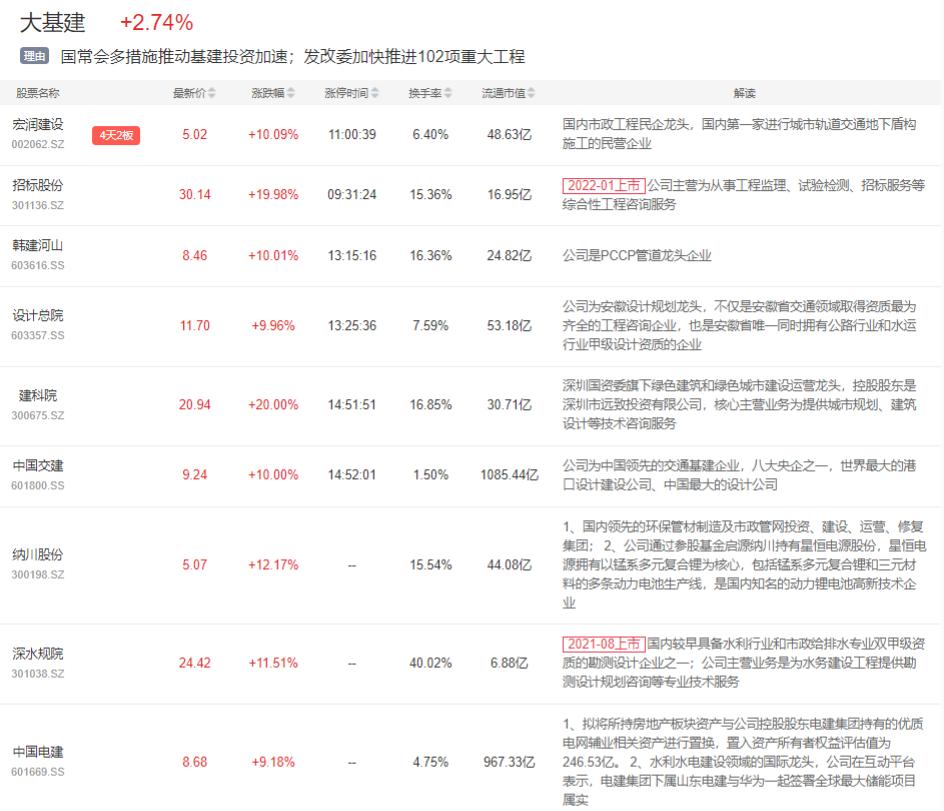Click 宏润建设 limit-up time 11:00:39
Viewport: 944px width, 811px height.
(x=352, y=134)
